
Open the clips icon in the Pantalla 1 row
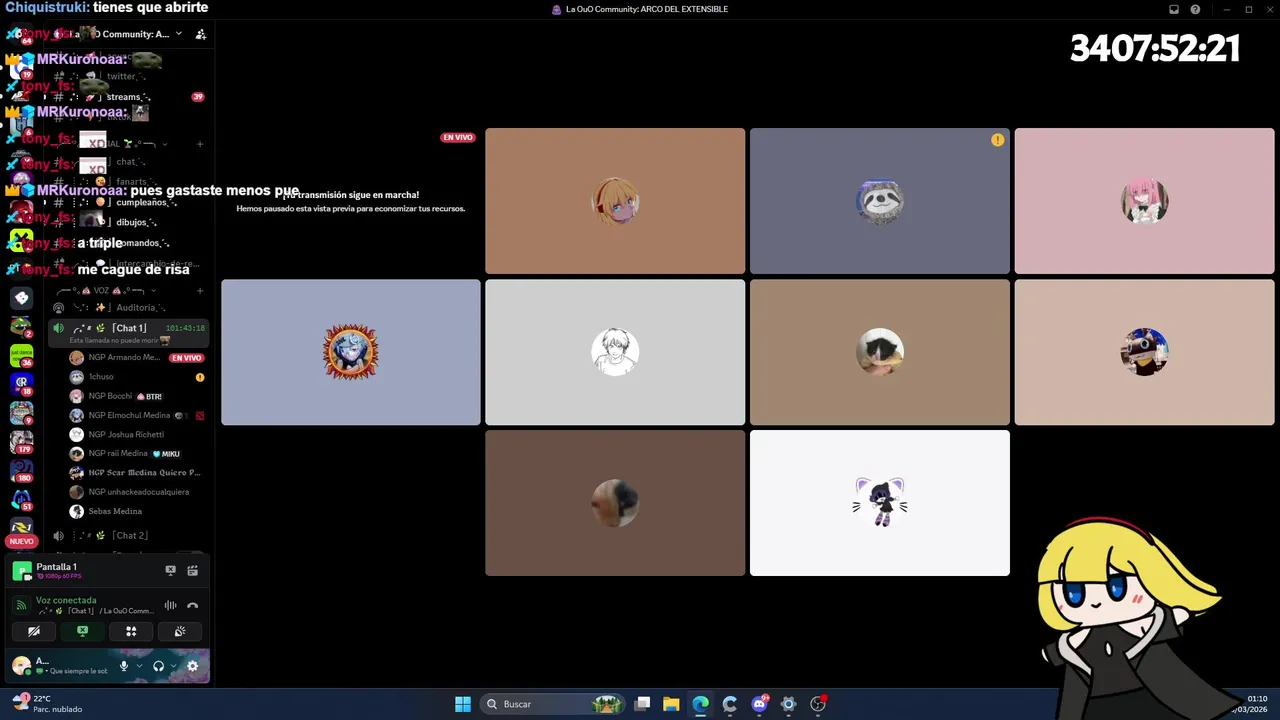pyautogui.click(x=192, y=570)
